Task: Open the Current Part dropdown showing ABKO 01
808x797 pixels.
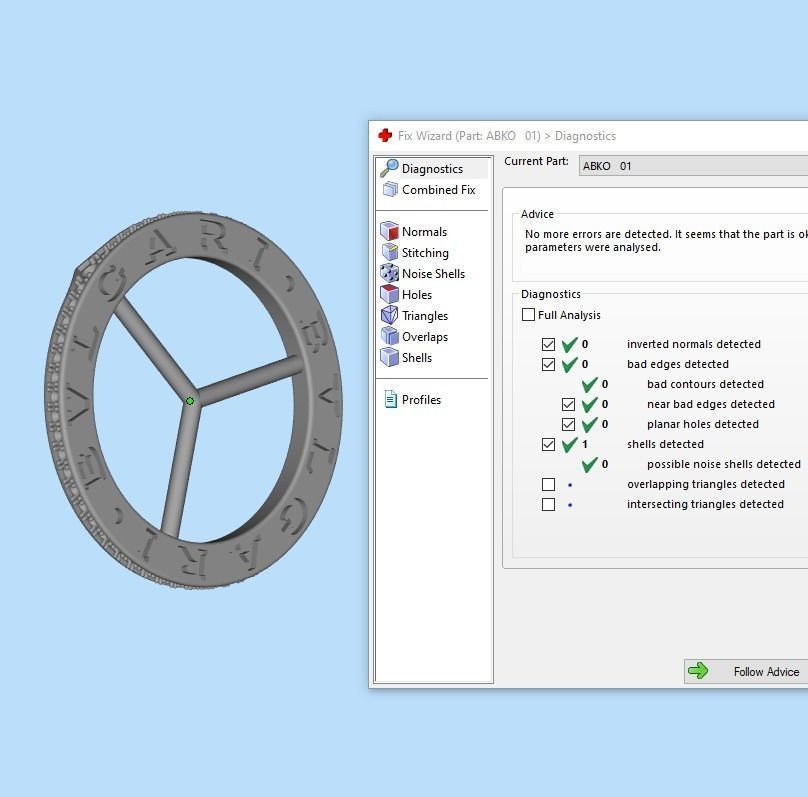Action: (693, 166)
